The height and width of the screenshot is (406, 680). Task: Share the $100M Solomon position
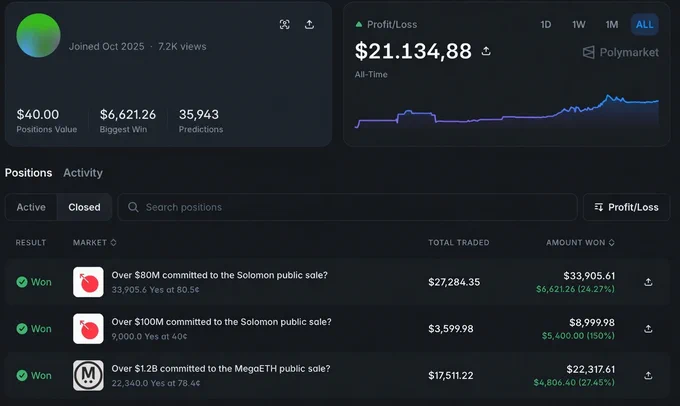tap(648, 329)
